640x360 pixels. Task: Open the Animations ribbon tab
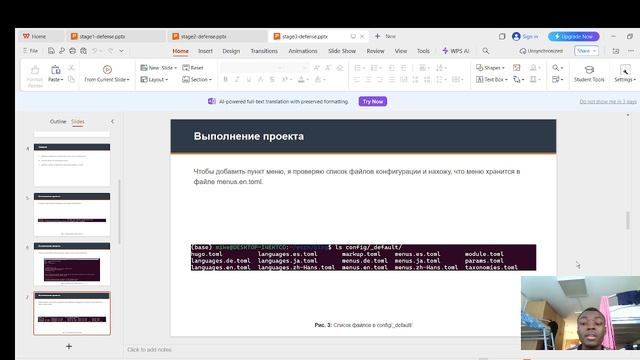point(303,51)
